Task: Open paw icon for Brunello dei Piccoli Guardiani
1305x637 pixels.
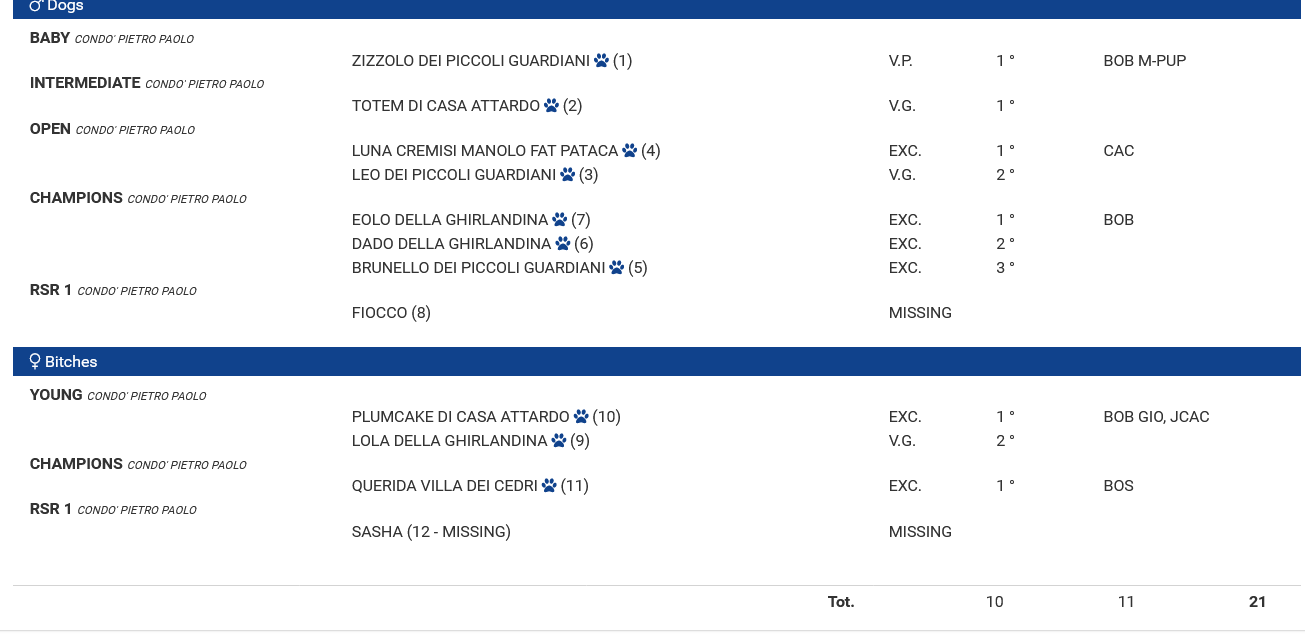Action: 616,268
